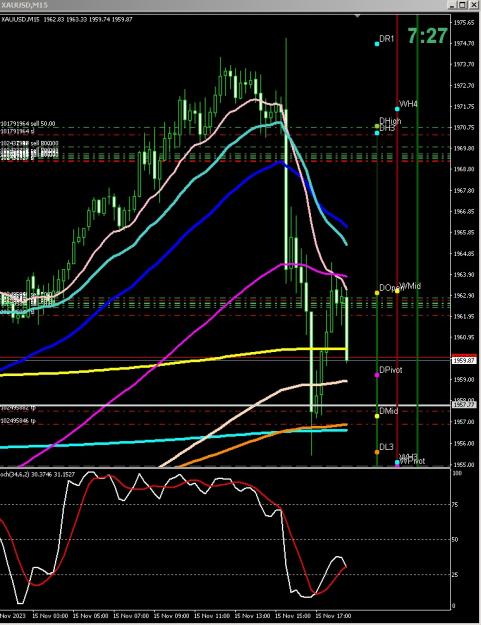Click the XAUUSD,M15 window title bar

pos(223,5)
